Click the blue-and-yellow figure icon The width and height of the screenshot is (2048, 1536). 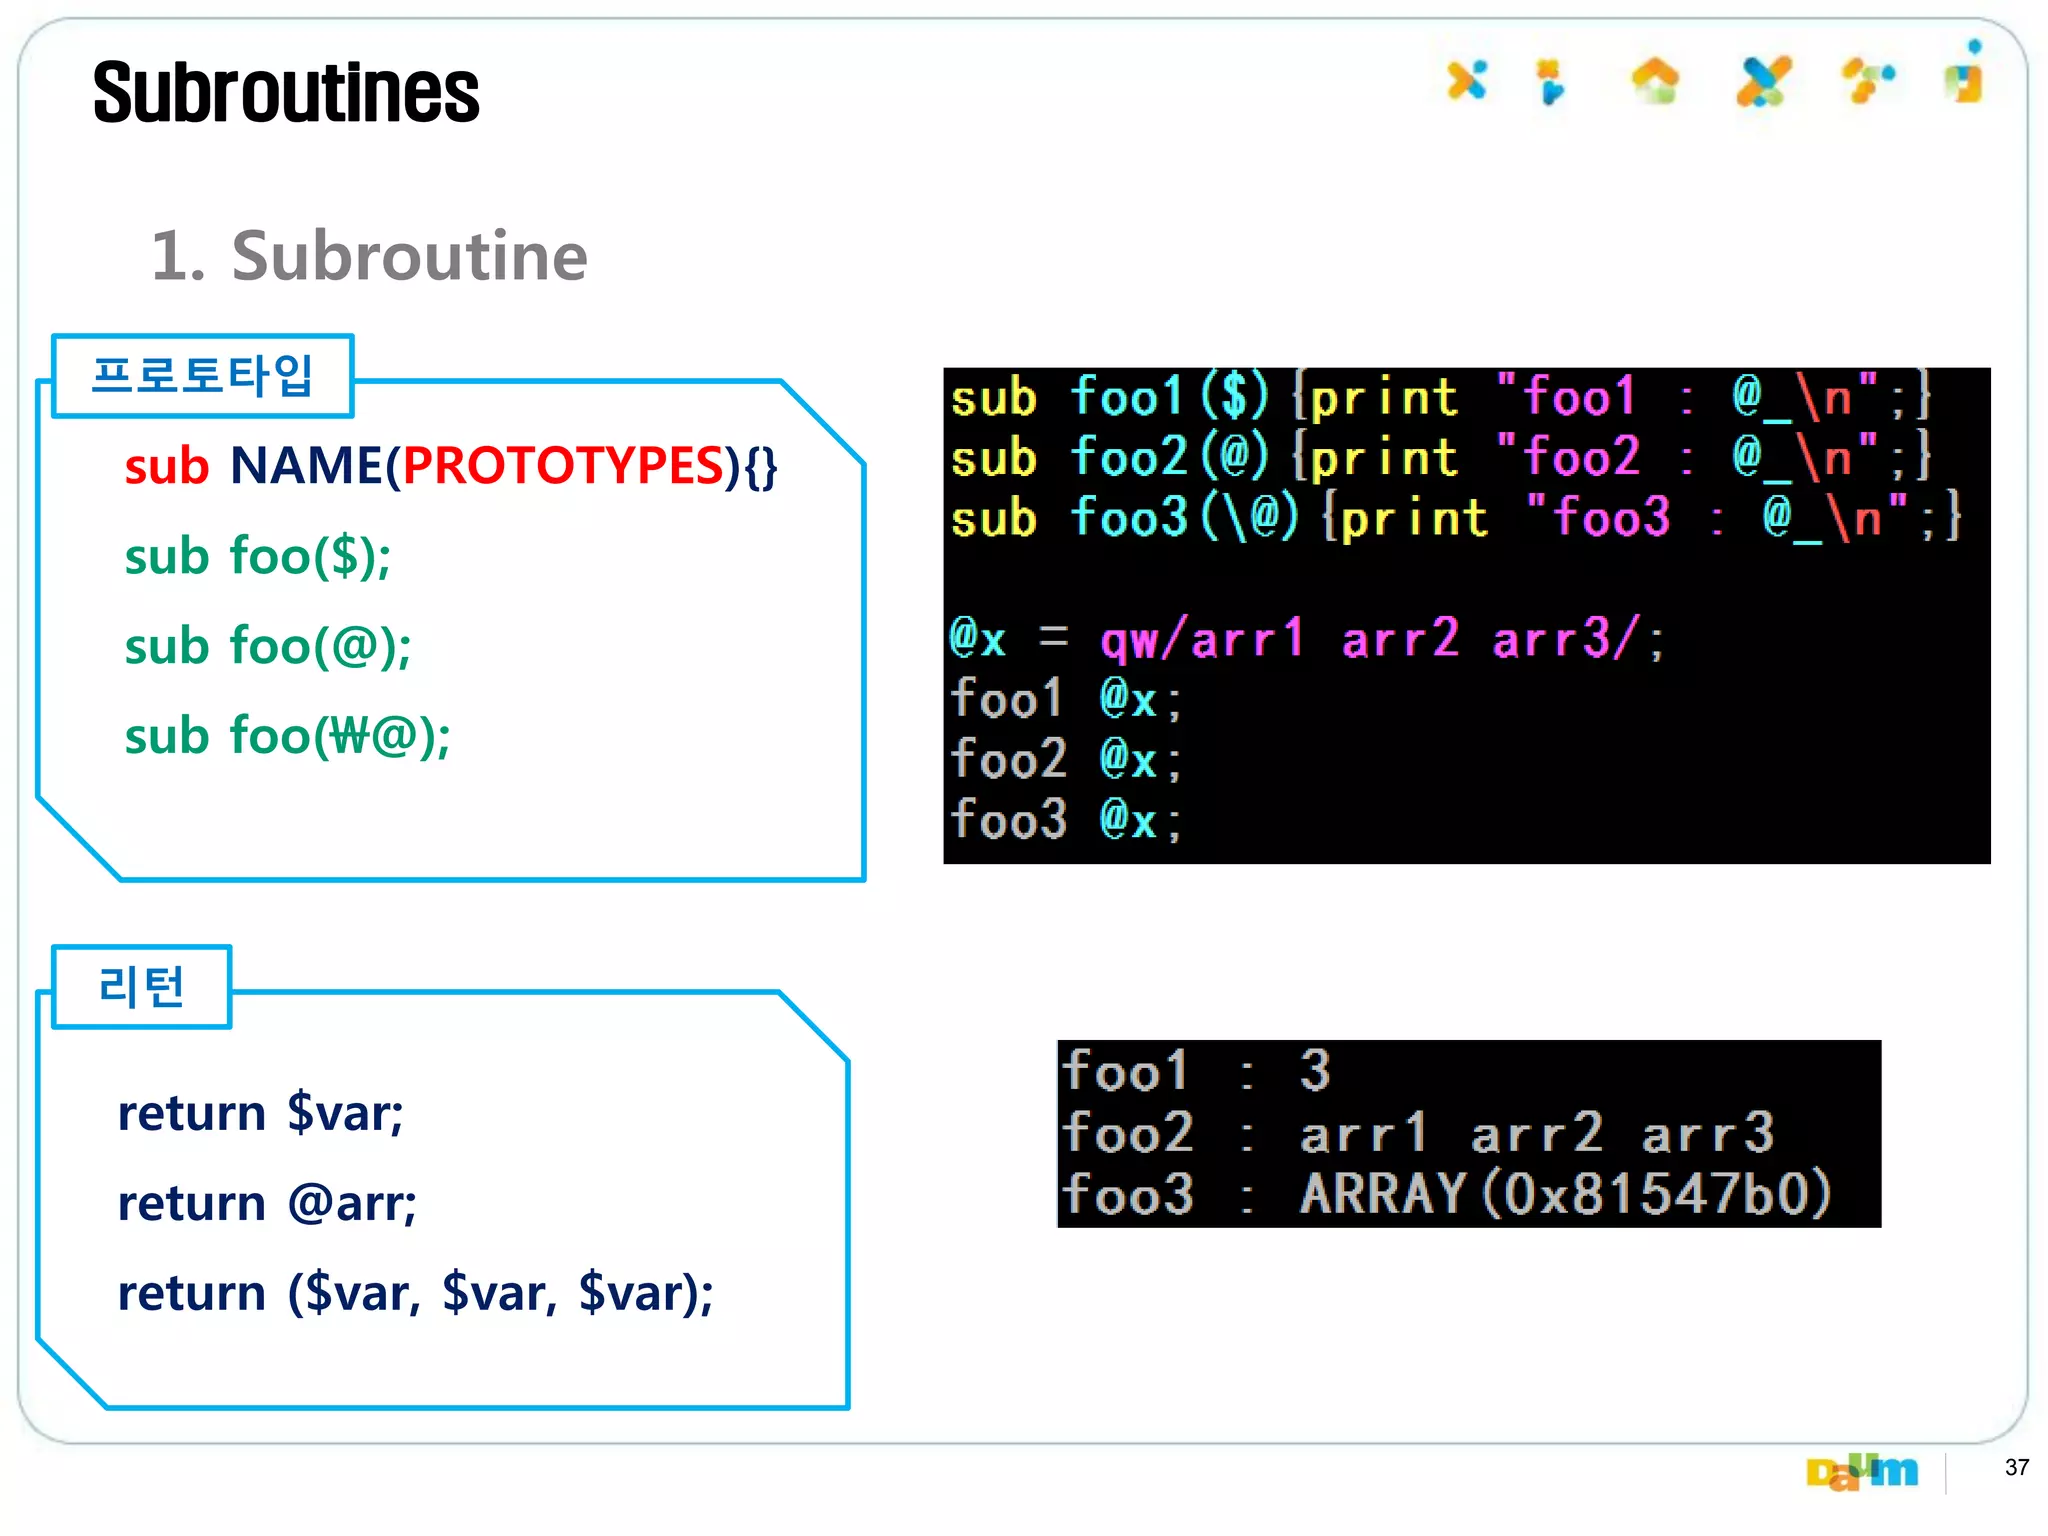(x=1551, y=82)
